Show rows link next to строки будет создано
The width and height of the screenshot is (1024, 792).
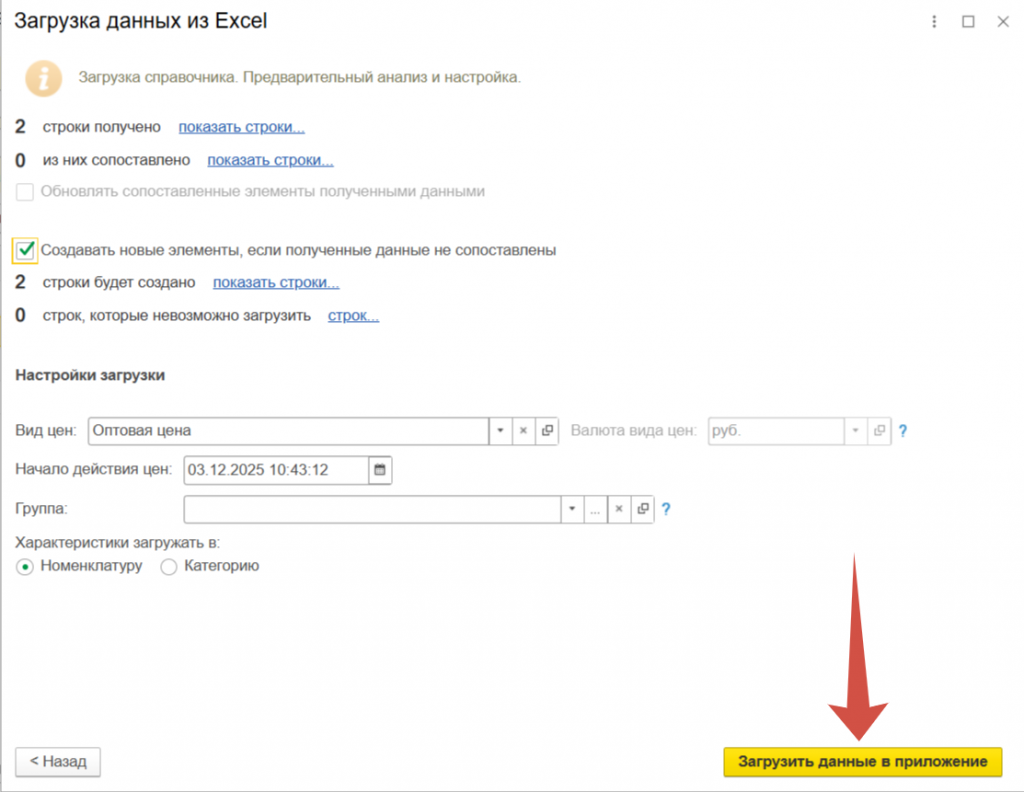pos(276,283)
